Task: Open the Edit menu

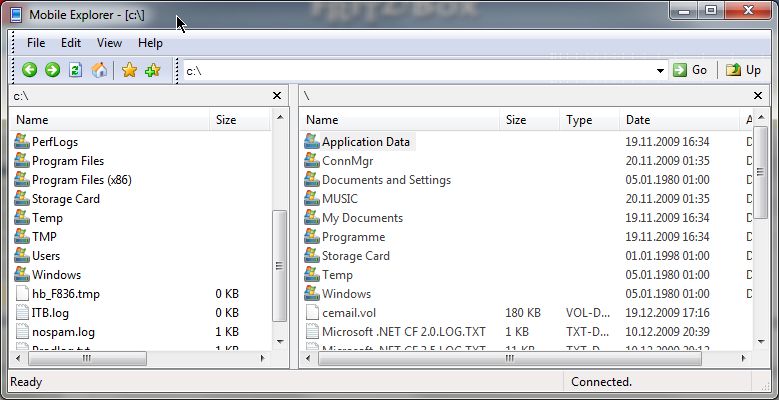Action: pos(71,43)
